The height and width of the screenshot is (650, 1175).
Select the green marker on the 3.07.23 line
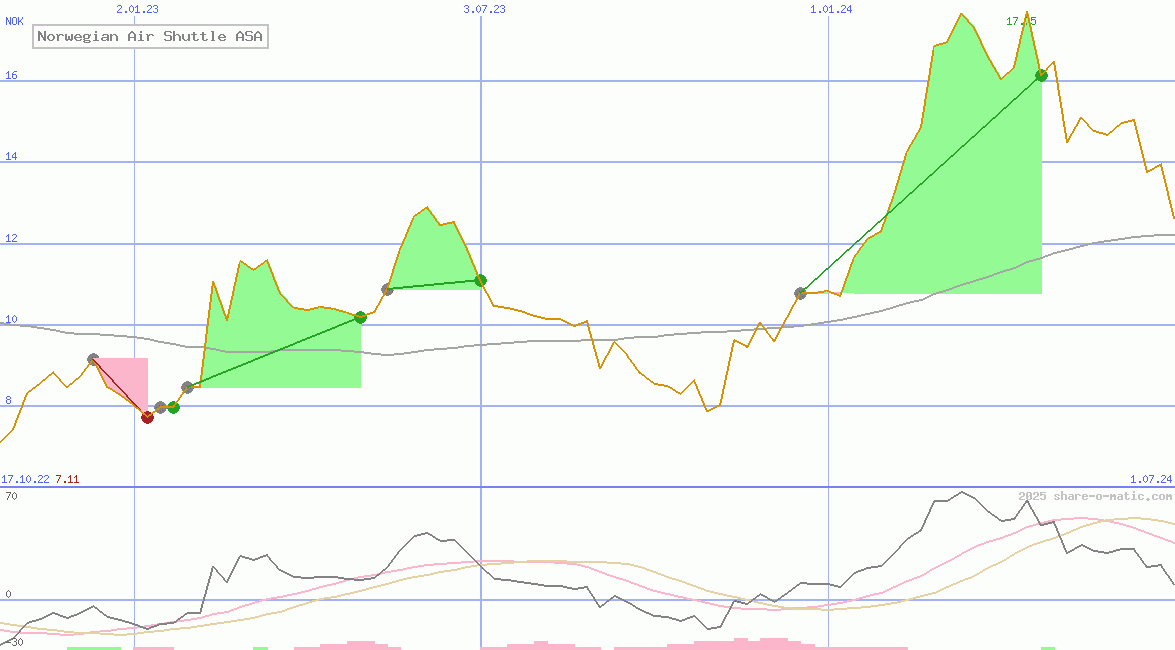480,280
